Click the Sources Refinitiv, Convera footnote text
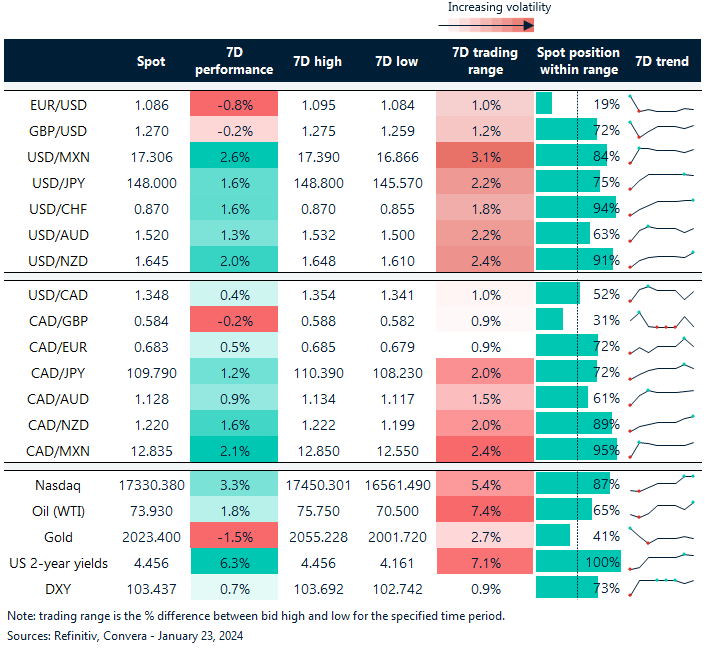 (x=125, y=635)
